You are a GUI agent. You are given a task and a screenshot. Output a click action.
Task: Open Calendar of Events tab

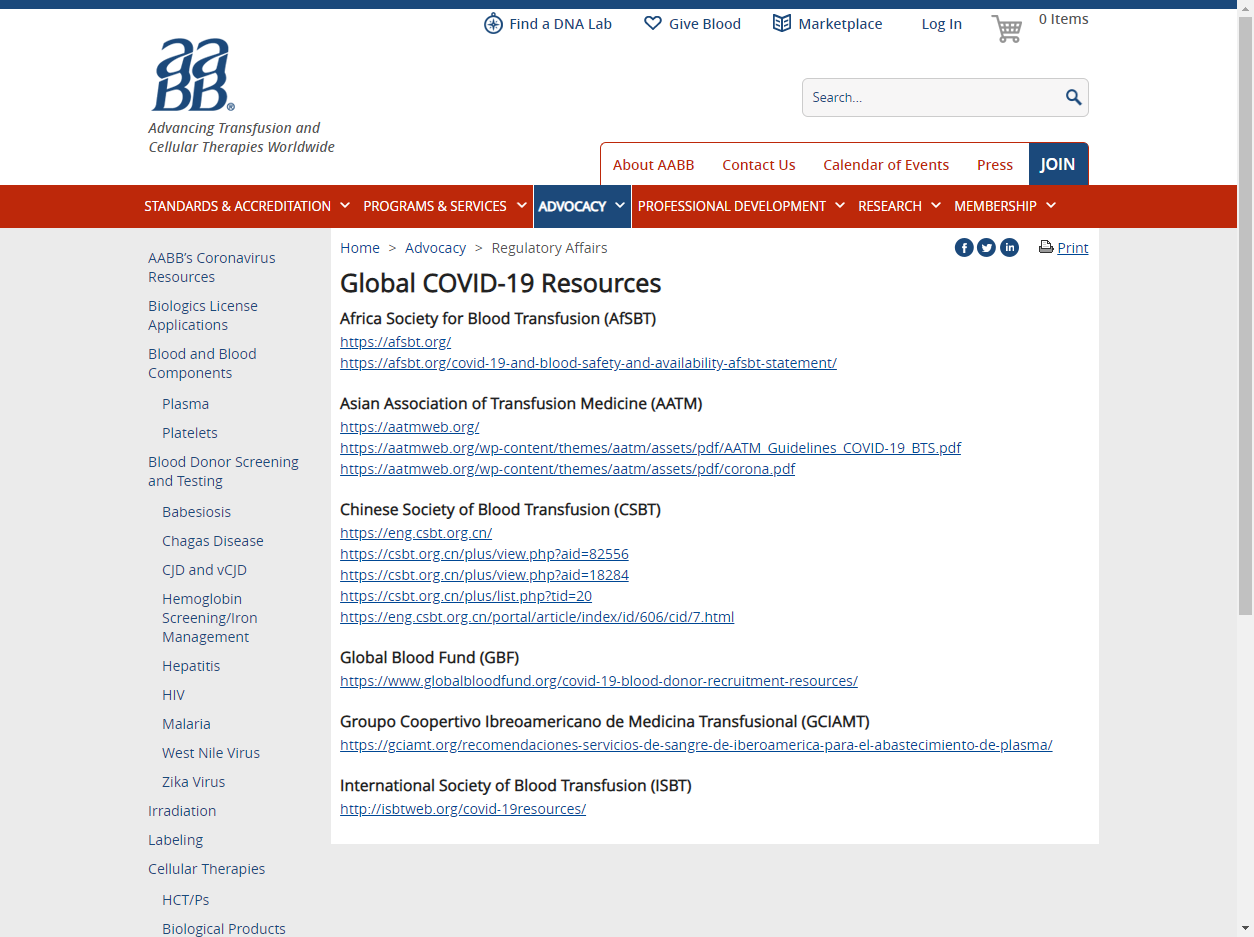point(886,165)
